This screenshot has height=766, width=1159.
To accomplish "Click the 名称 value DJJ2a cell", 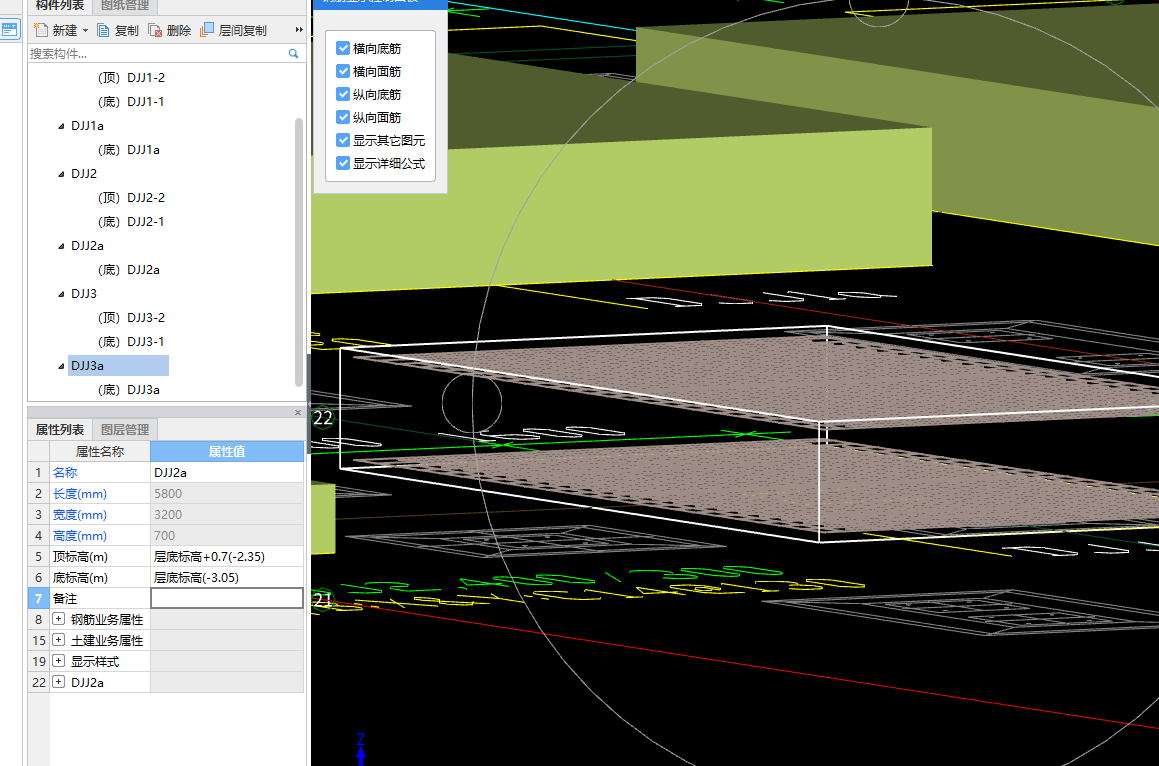I will [227, 472].
